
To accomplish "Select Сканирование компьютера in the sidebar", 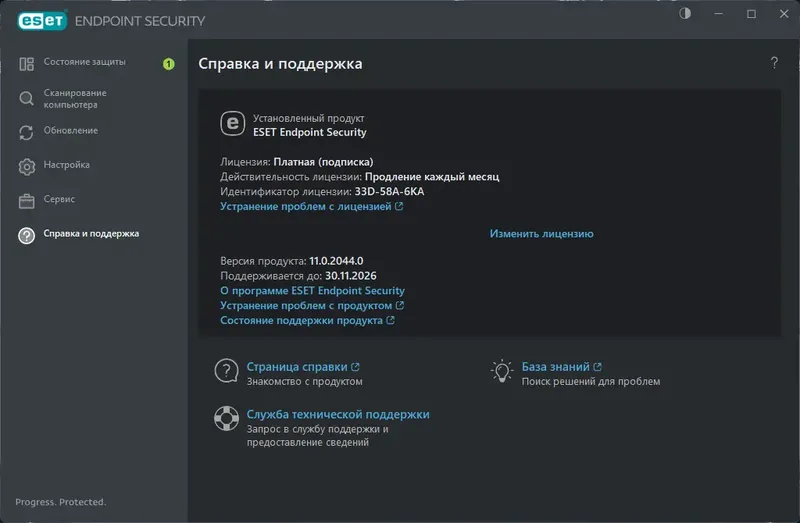I will coord(75,98).
